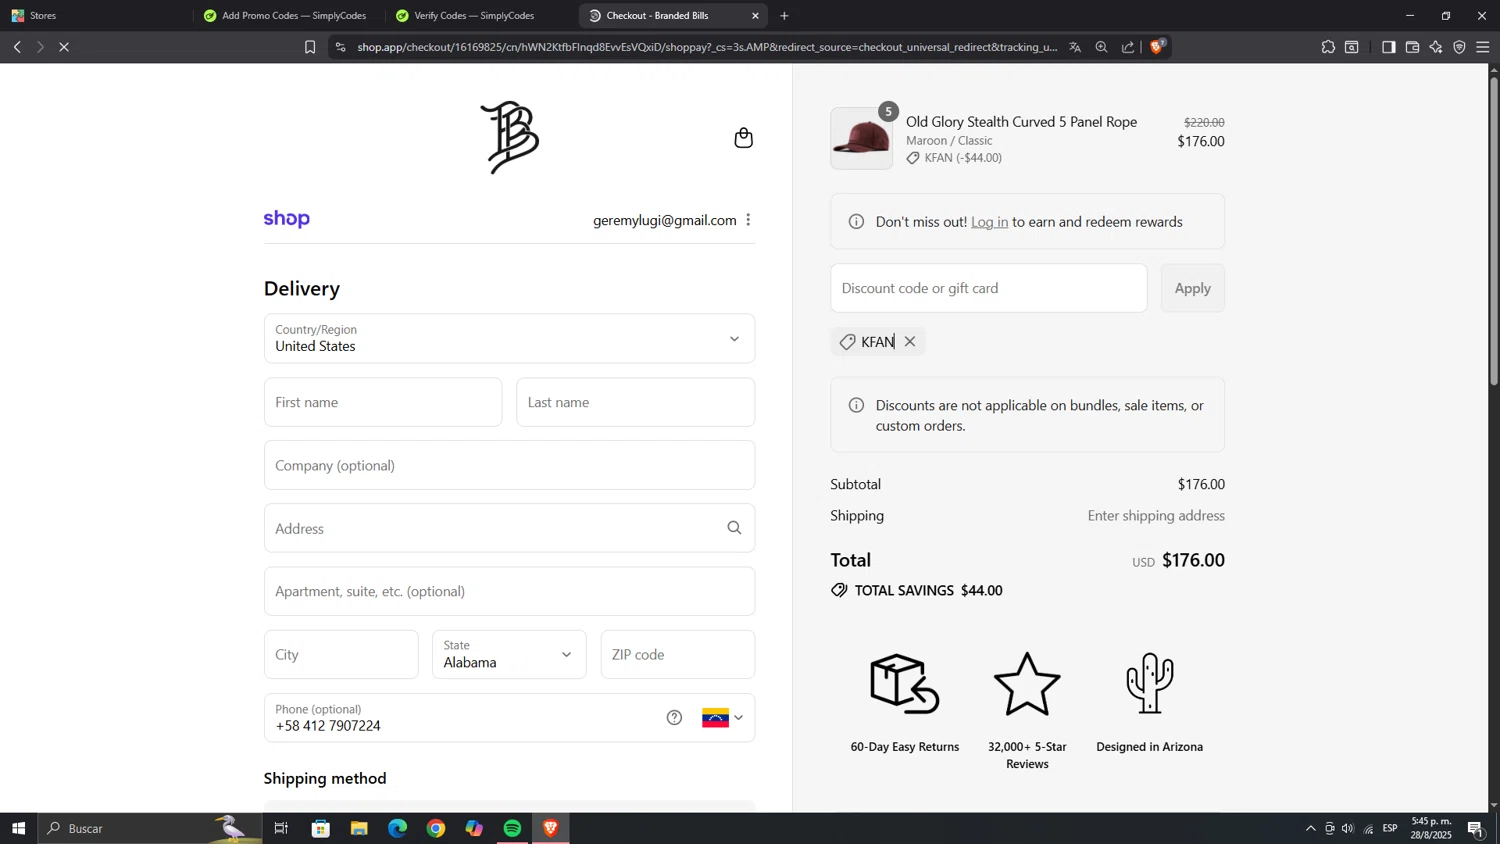Open Brave Leo AI icon

point(1436,47)
